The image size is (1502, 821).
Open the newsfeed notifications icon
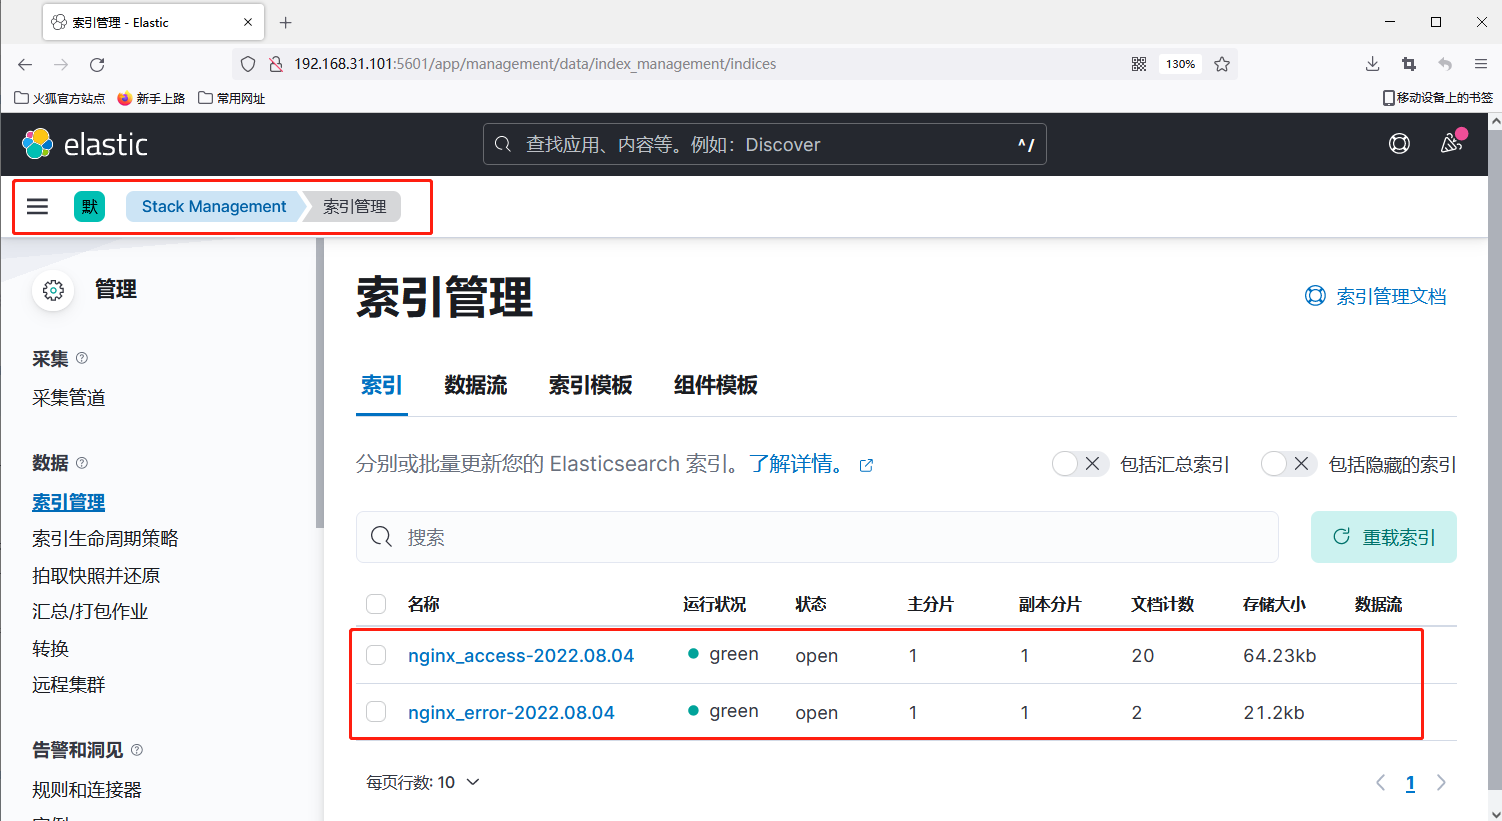tap(1450, 144)
